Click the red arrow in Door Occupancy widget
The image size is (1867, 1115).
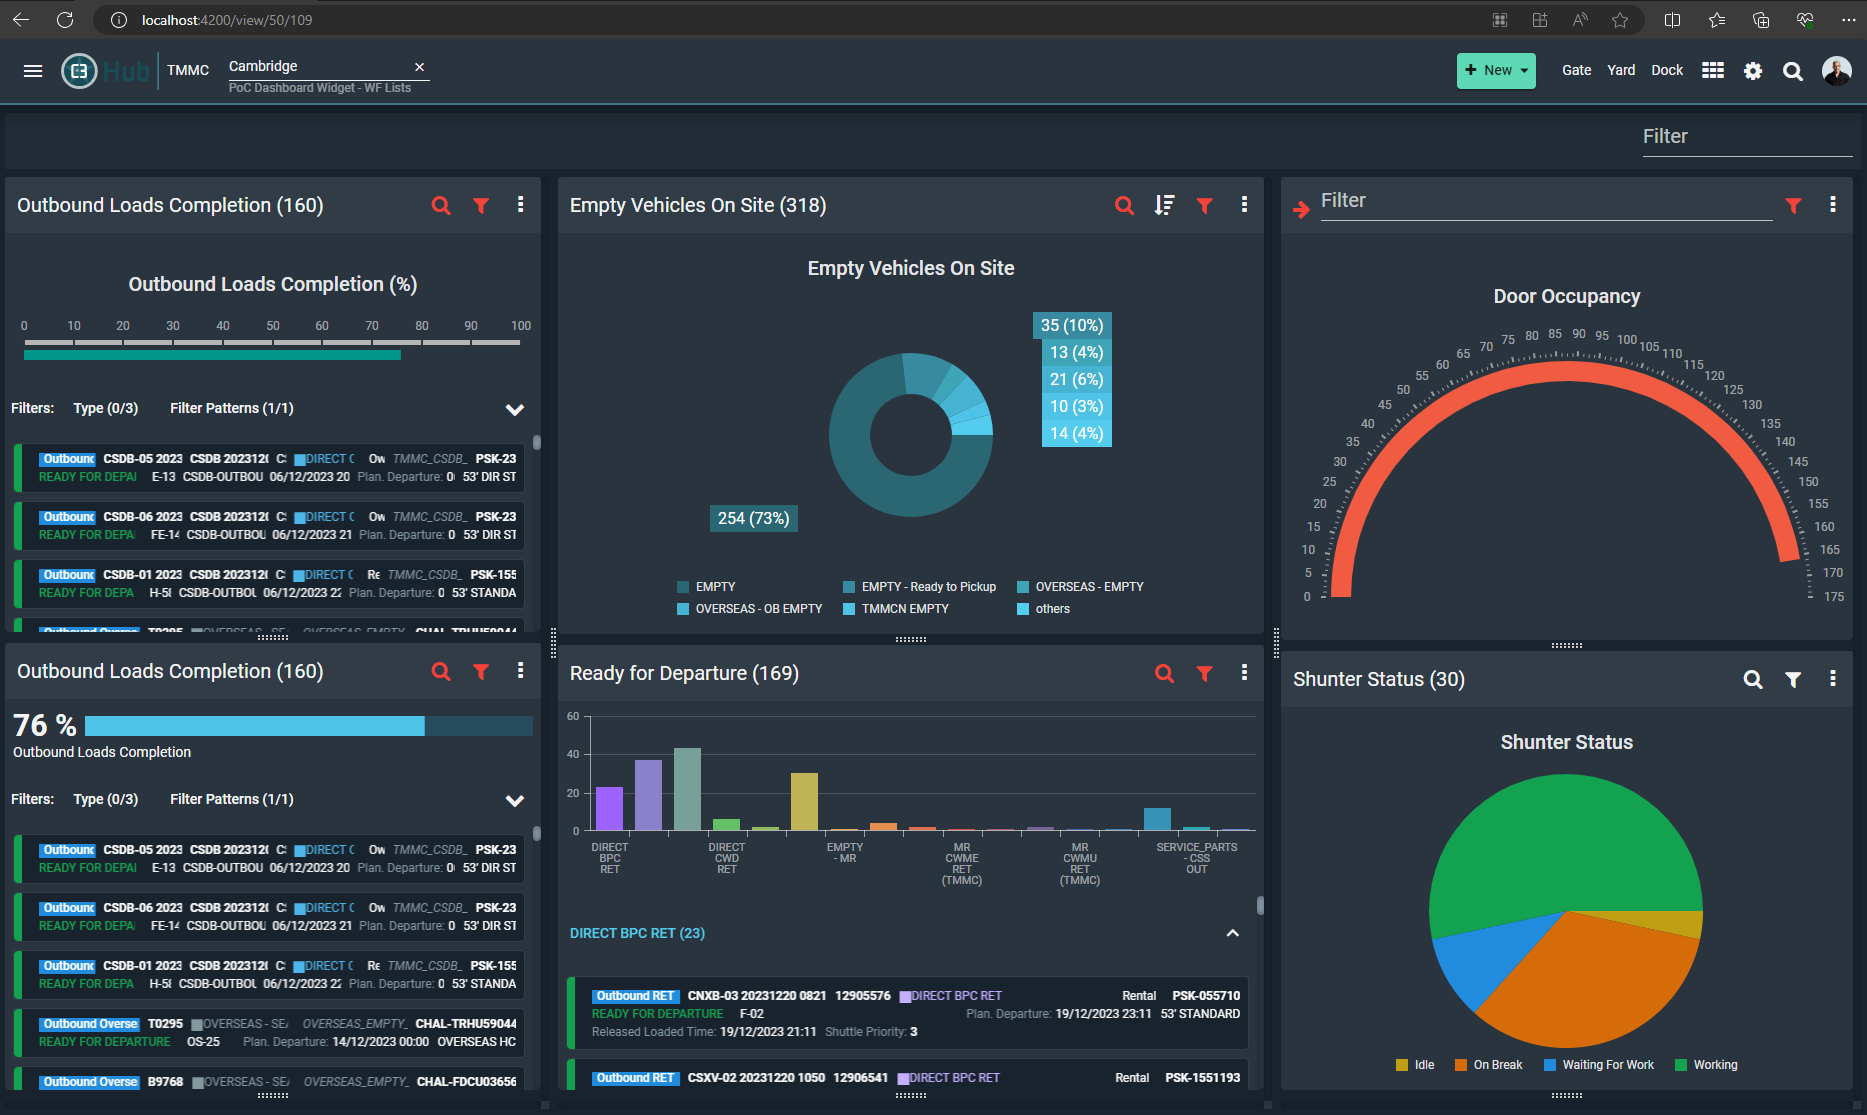click(x=1301, y=209)
